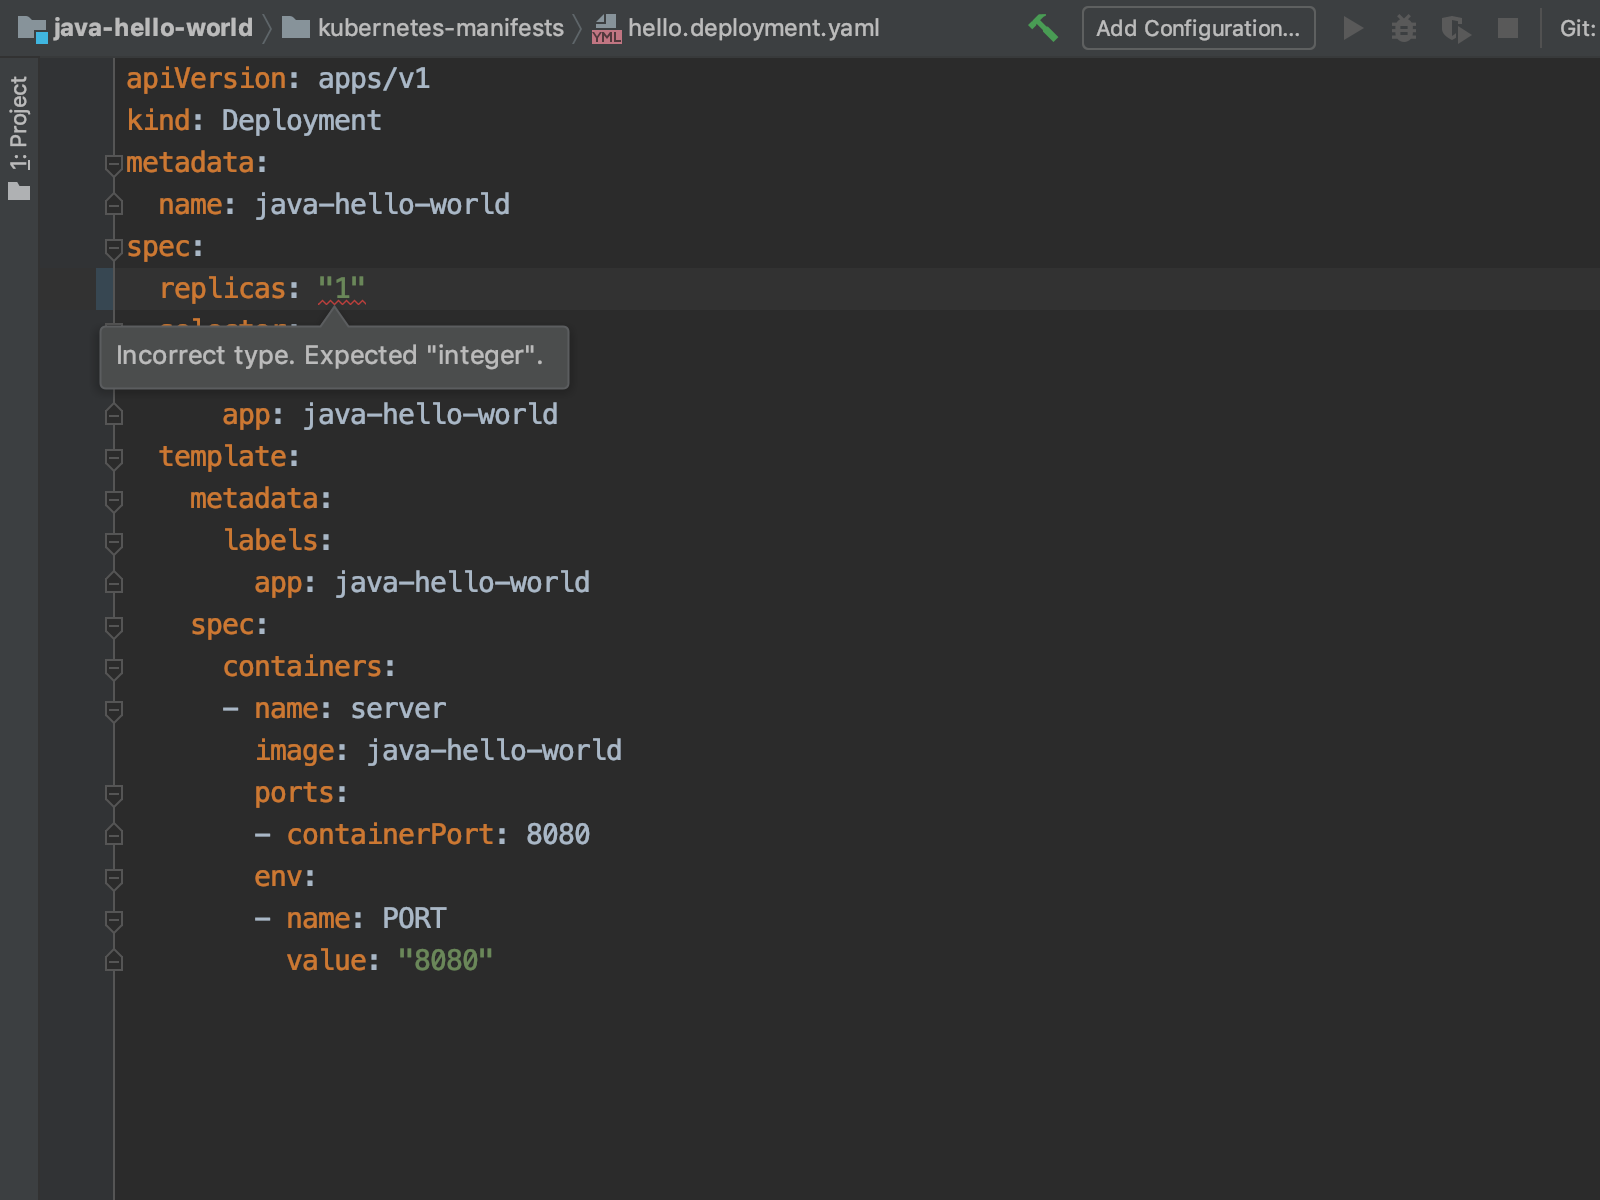Open the java-hello-world breadcrumb menu
This screenshot has height=1200, width=1600.
coord(150,27)
